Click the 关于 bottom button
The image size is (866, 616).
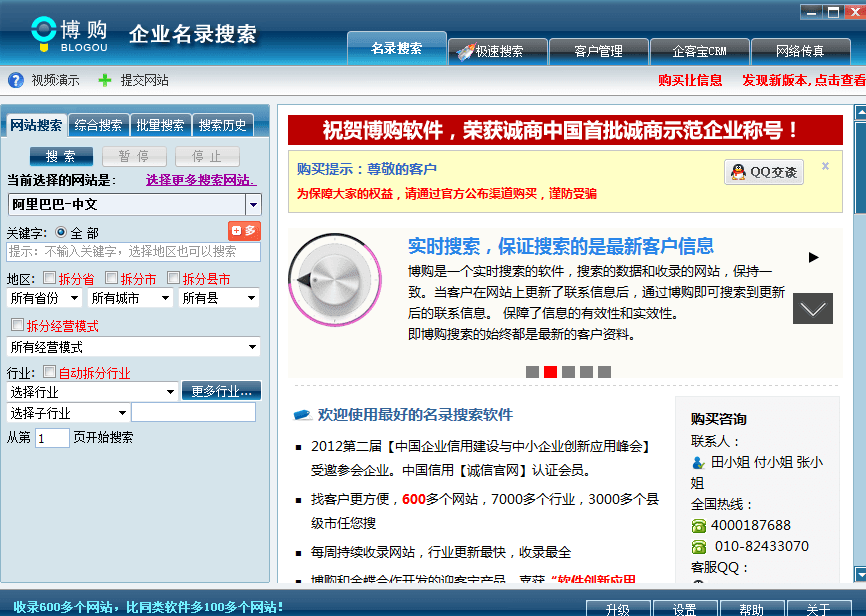pos(819,609)
